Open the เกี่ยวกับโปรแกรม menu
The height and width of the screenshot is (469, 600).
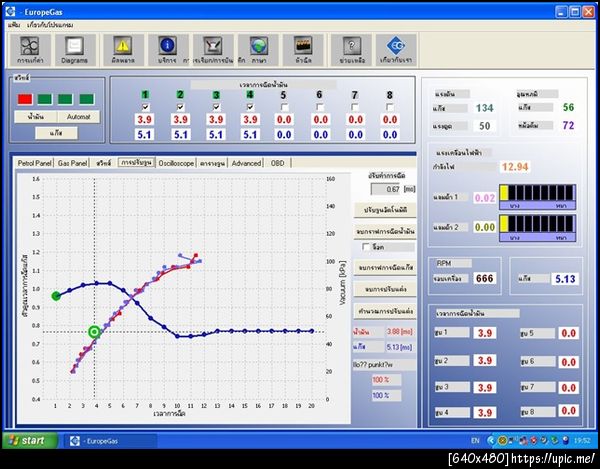[x=50, y=25]
